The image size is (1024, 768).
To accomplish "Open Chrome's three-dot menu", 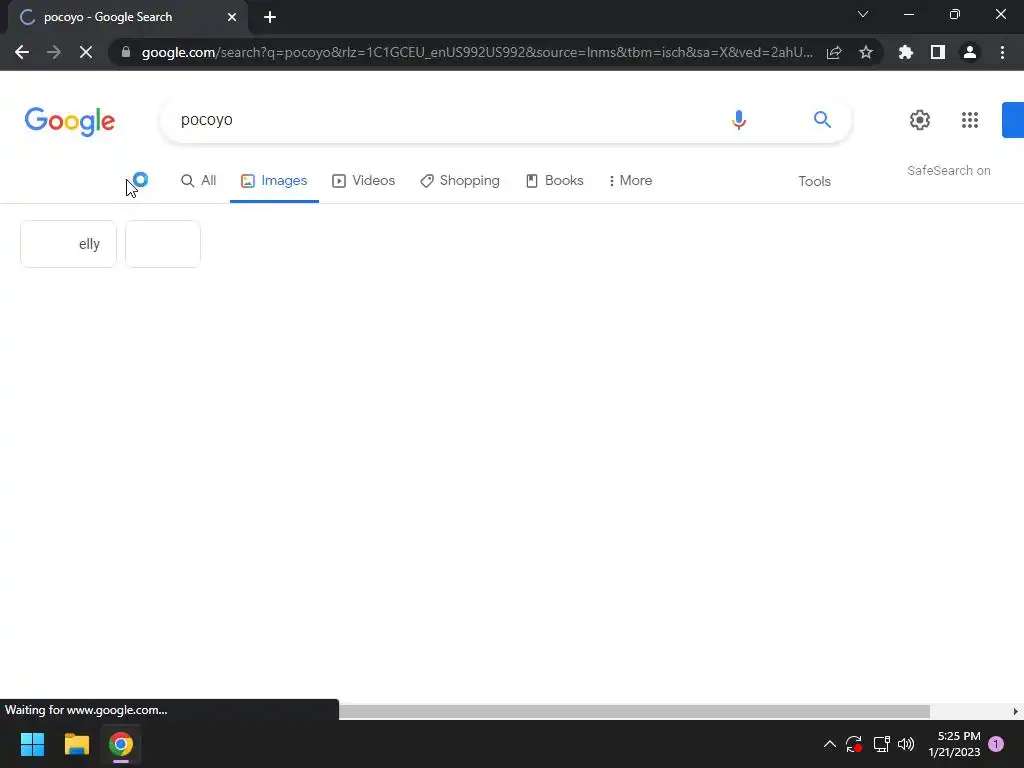I will (1002, 52).
